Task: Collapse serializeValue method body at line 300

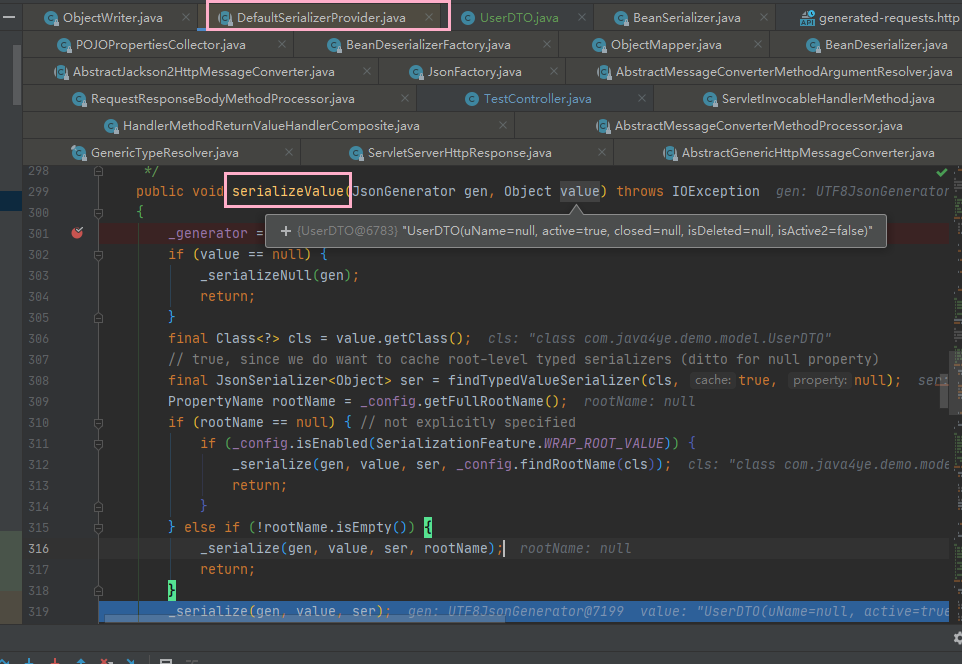Action: point(98,213)
